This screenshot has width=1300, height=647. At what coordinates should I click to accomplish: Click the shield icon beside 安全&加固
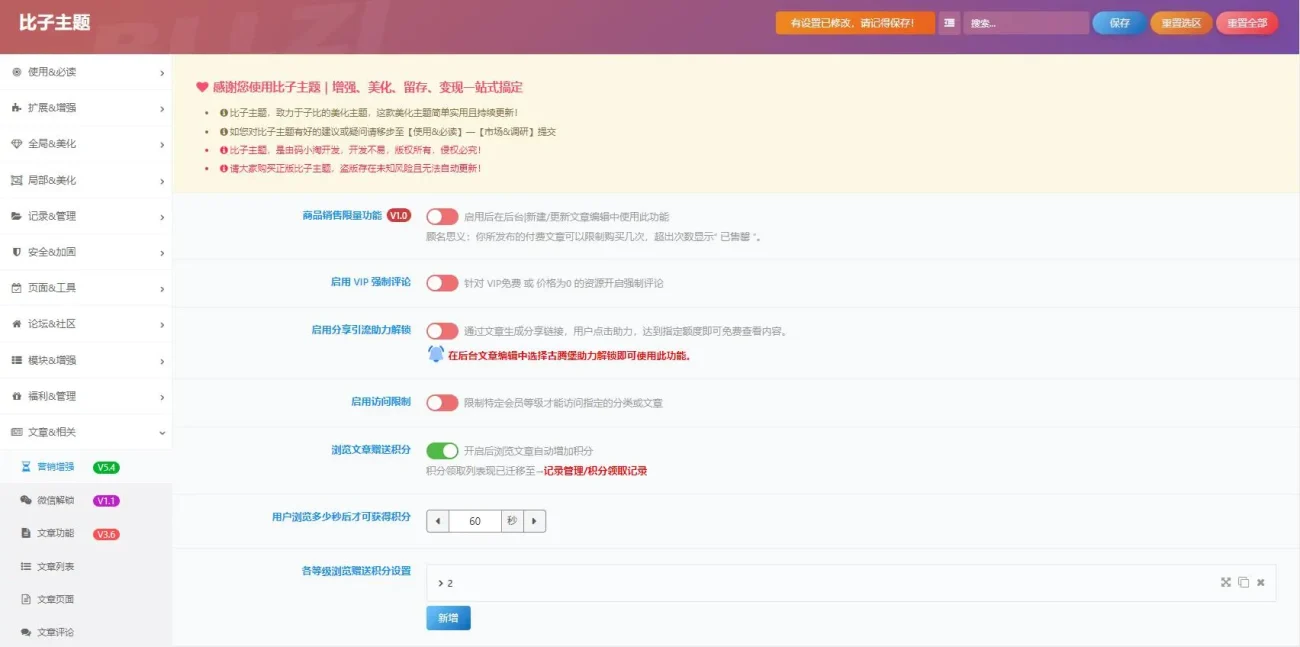[16, 252]
